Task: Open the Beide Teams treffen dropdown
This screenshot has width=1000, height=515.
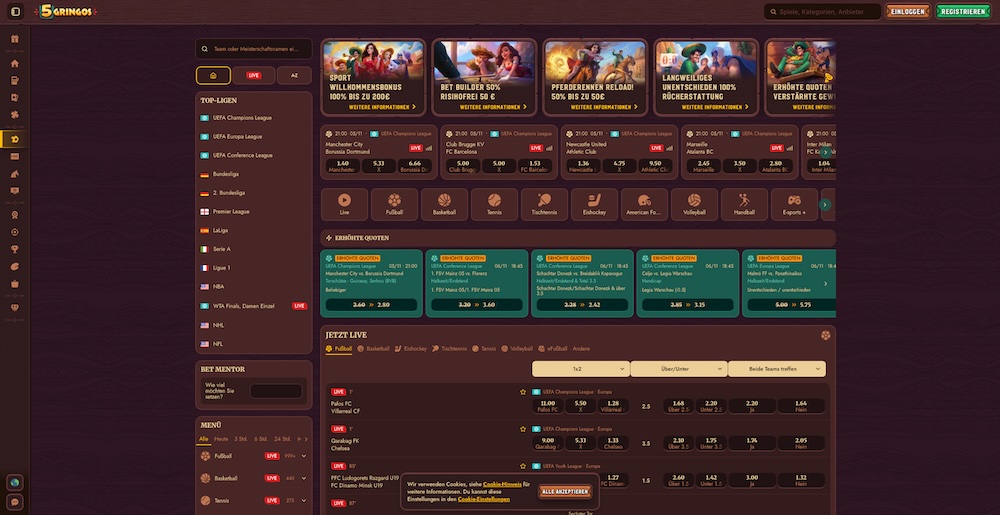Action: 776,369
